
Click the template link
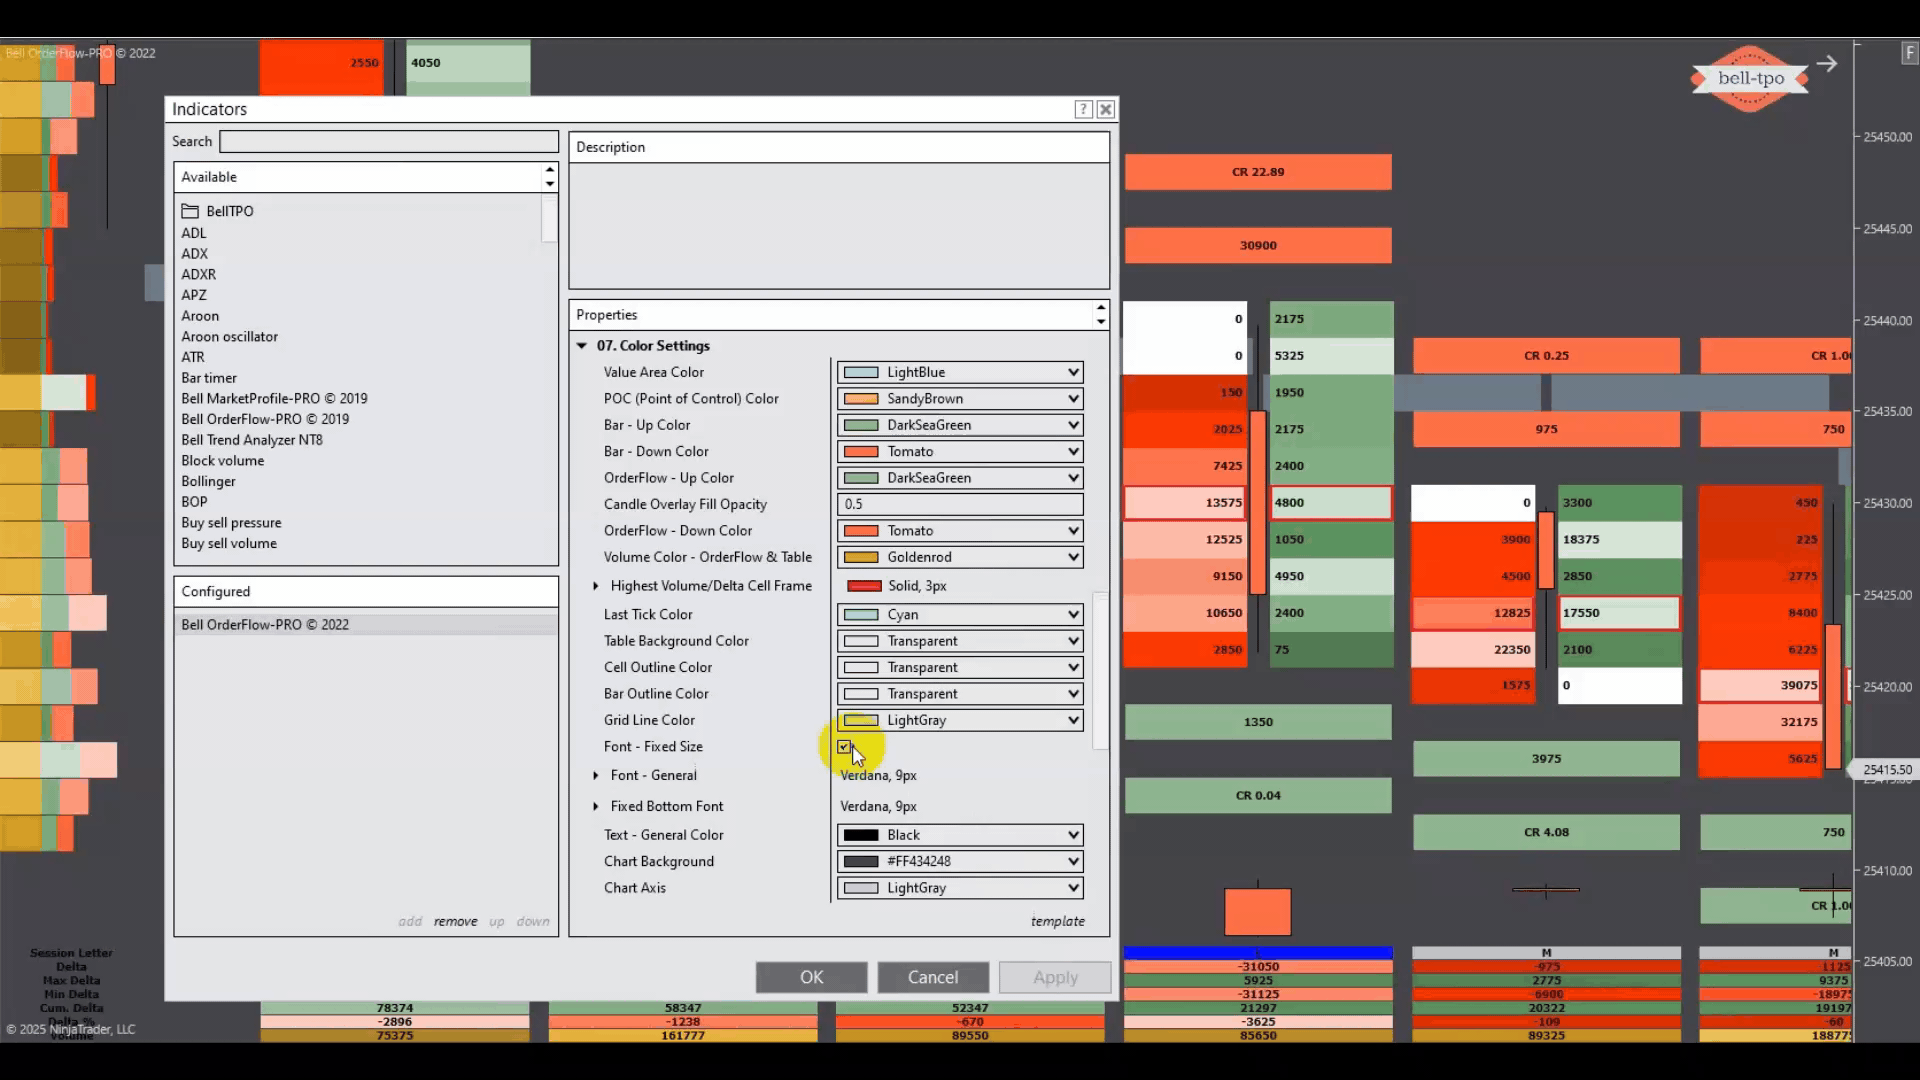1057,921
